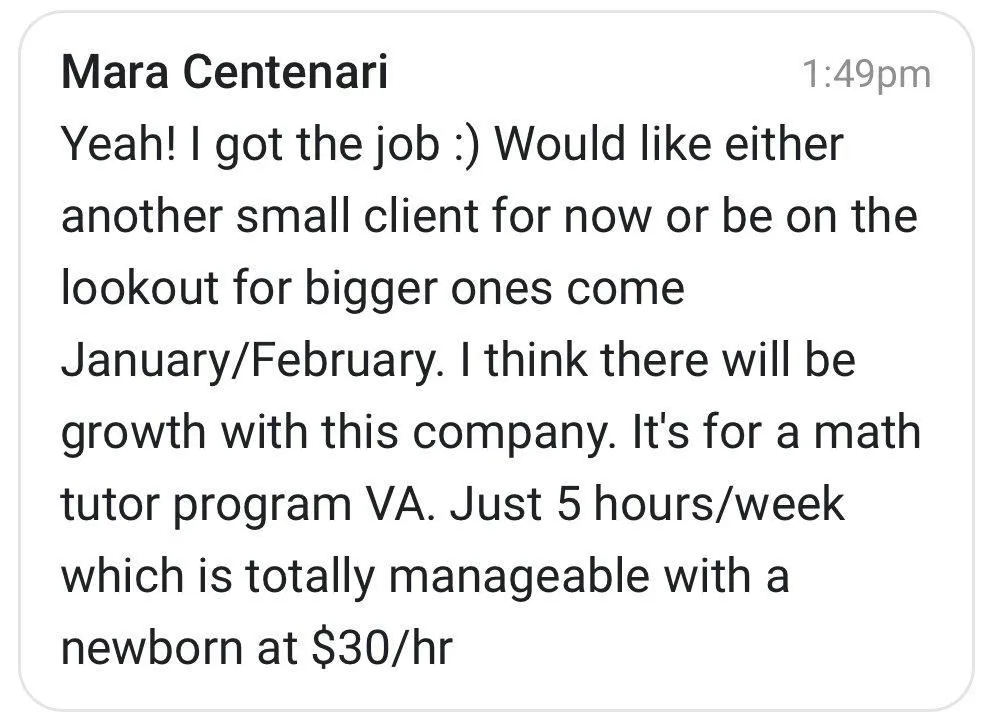
Task: Click the words "Would like either"
Action: pos(669,146)
